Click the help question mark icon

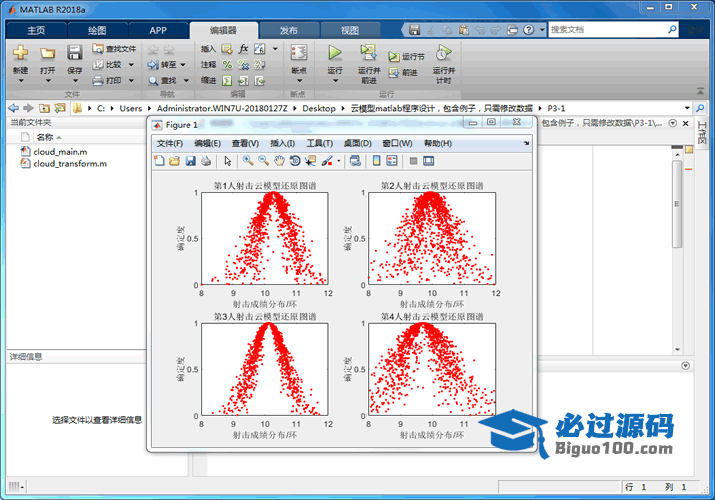(x=528, y=30)
